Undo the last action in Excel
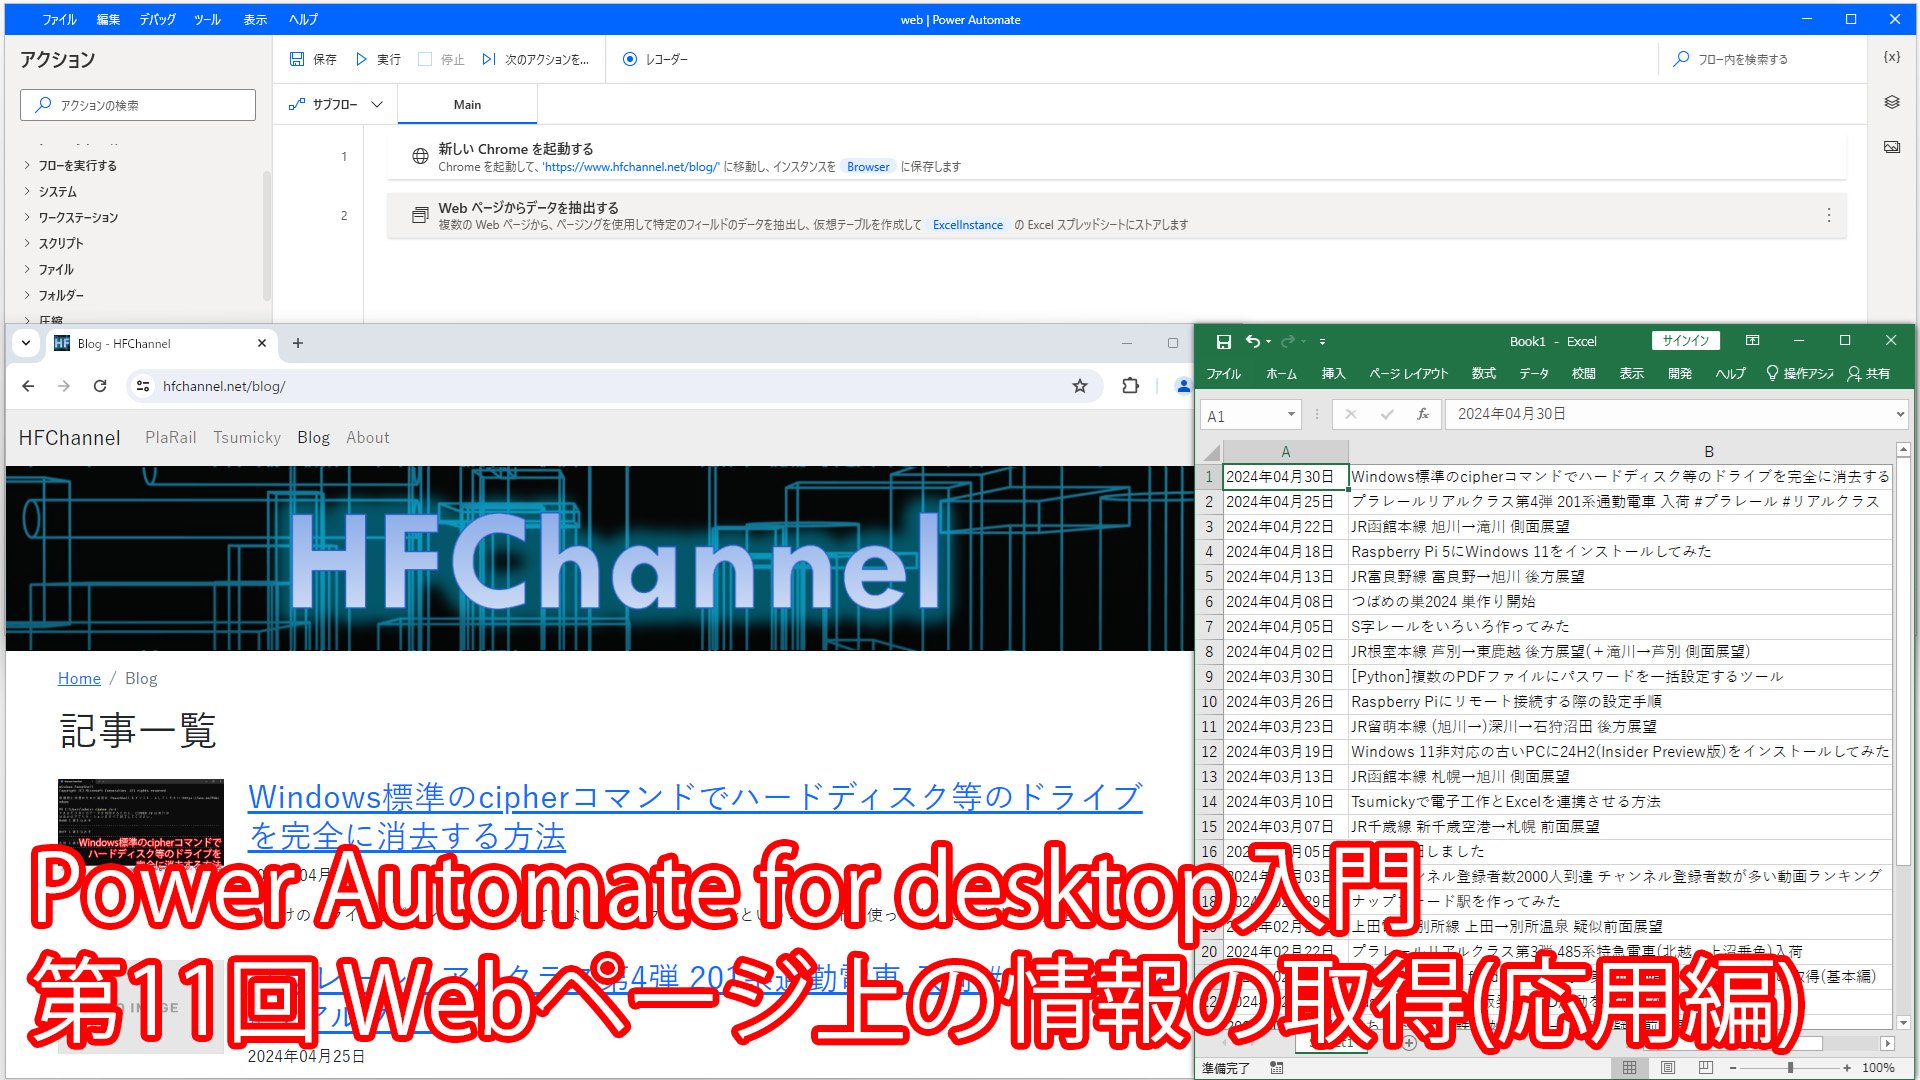The height and width of the screenshot is (1080, 1920). [x=1252, y=342]
